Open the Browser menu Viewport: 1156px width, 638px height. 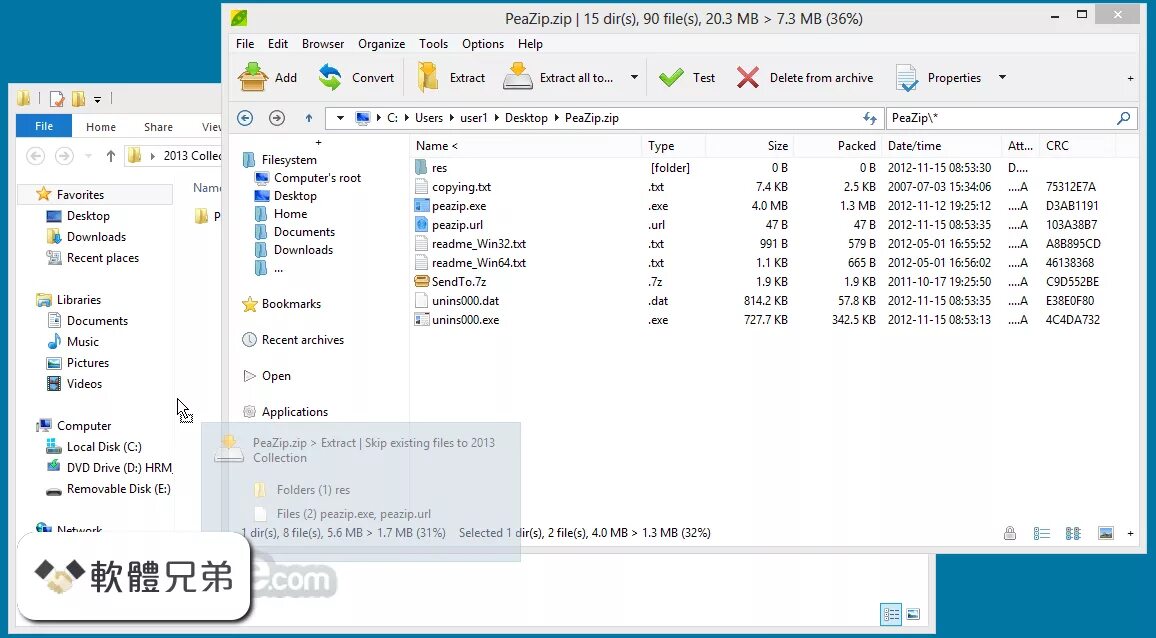323,44
